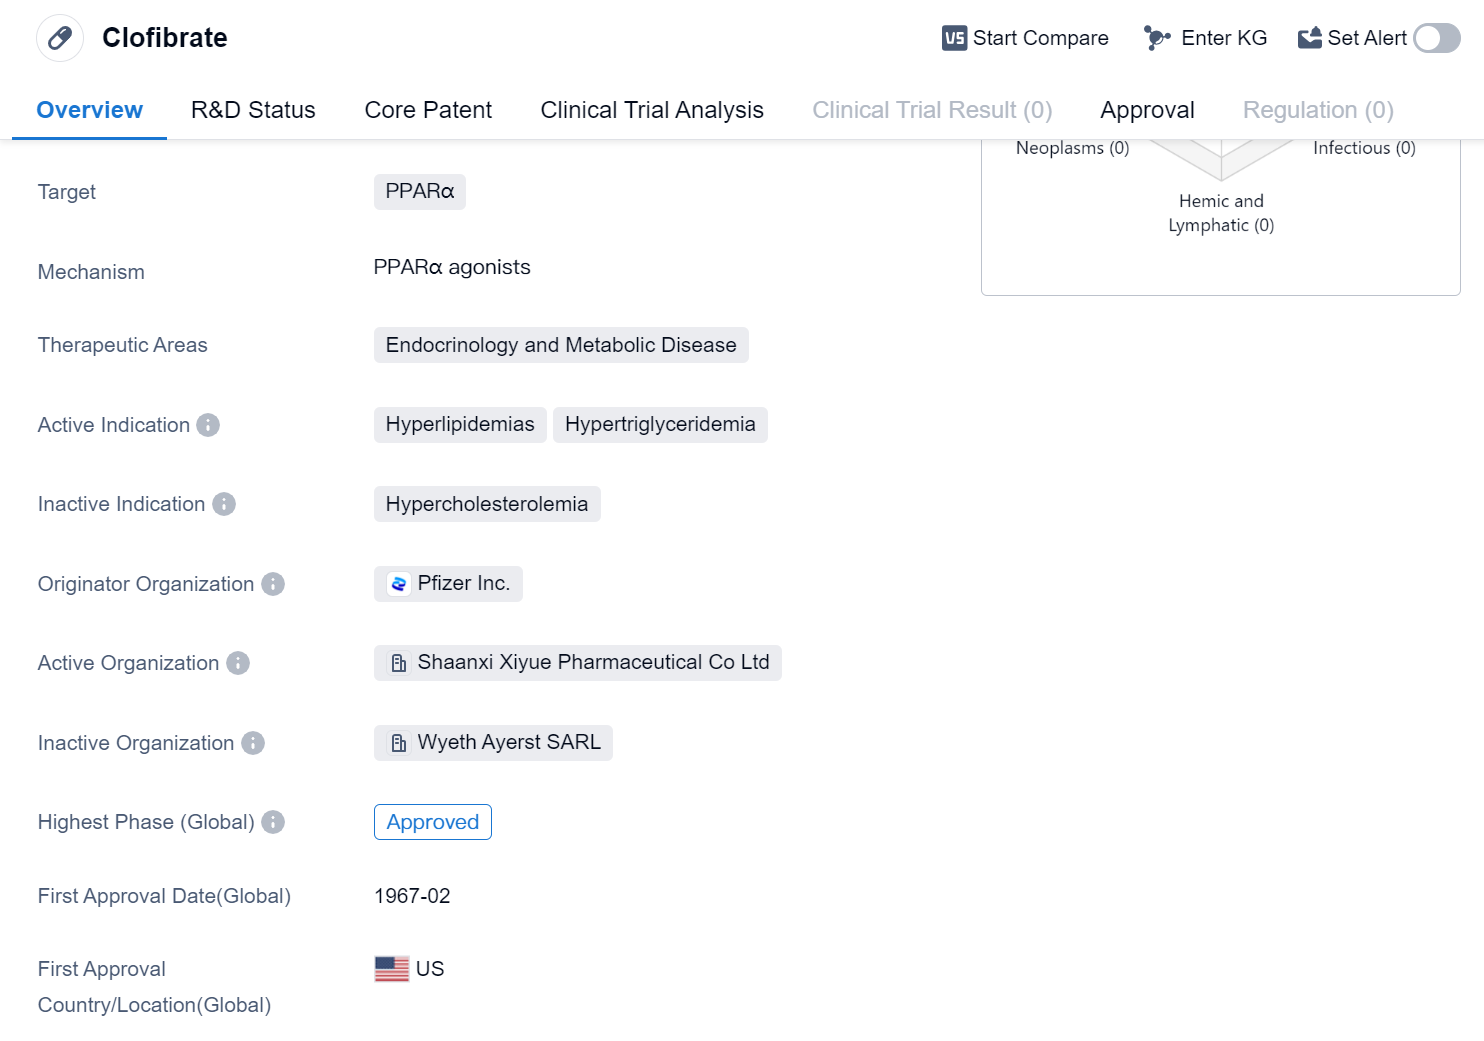This screenshot has width=1484, height=1041.
Task: Click info icon beside Highest Phase (Global)
Action: coord(273,822)
